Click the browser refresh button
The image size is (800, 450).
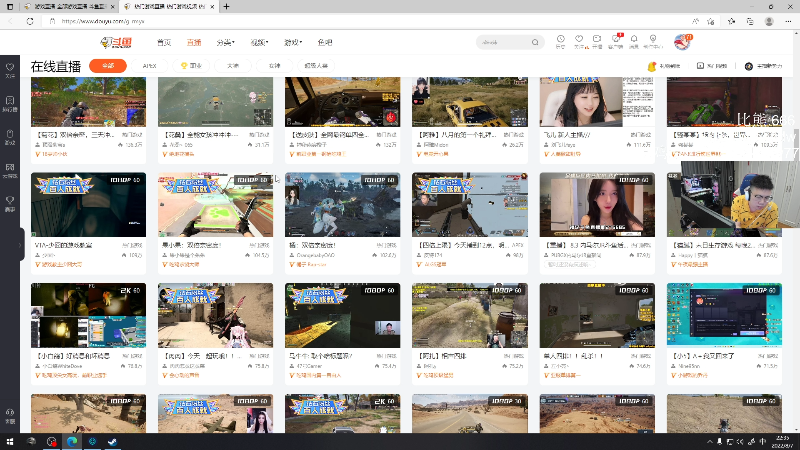[30, 21]
